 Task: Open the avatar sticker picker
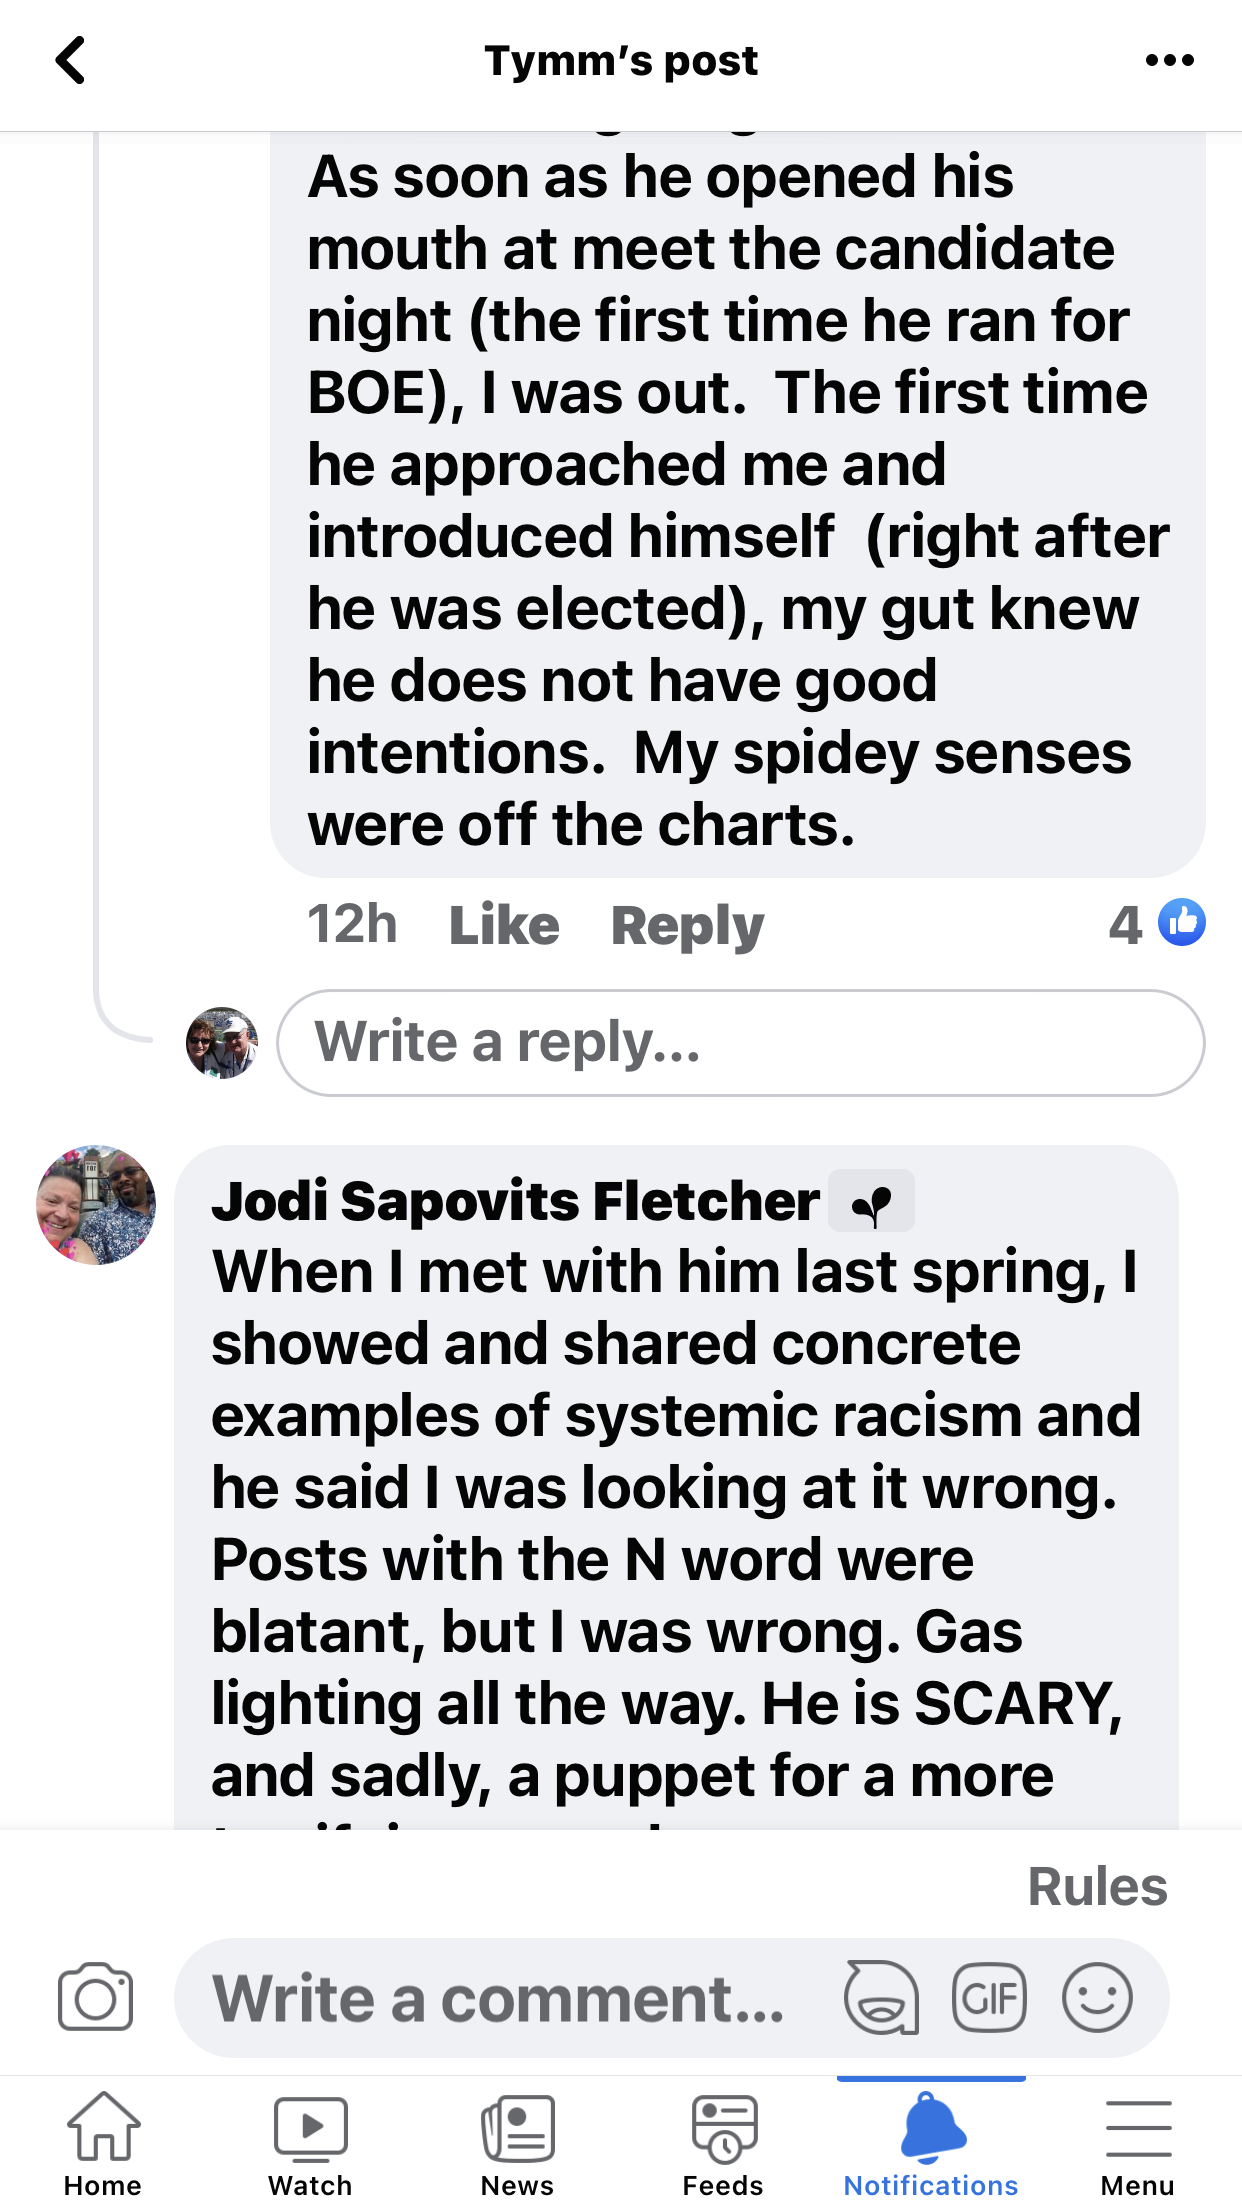point(881,1998)
